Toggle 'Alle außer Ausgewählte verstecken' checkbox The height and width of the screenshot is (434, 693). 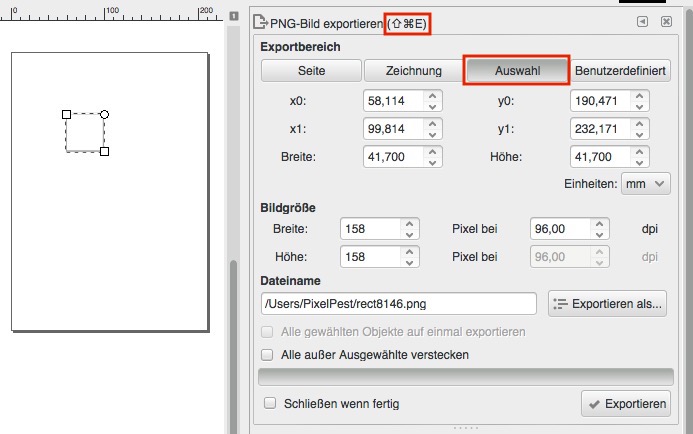(x=267, y=354)
